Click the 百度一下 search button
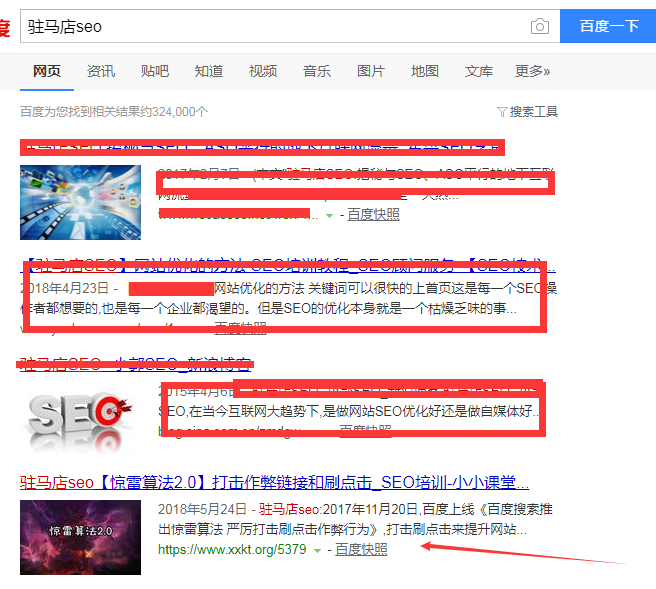 pyautogui.click(x=608, y=26)
